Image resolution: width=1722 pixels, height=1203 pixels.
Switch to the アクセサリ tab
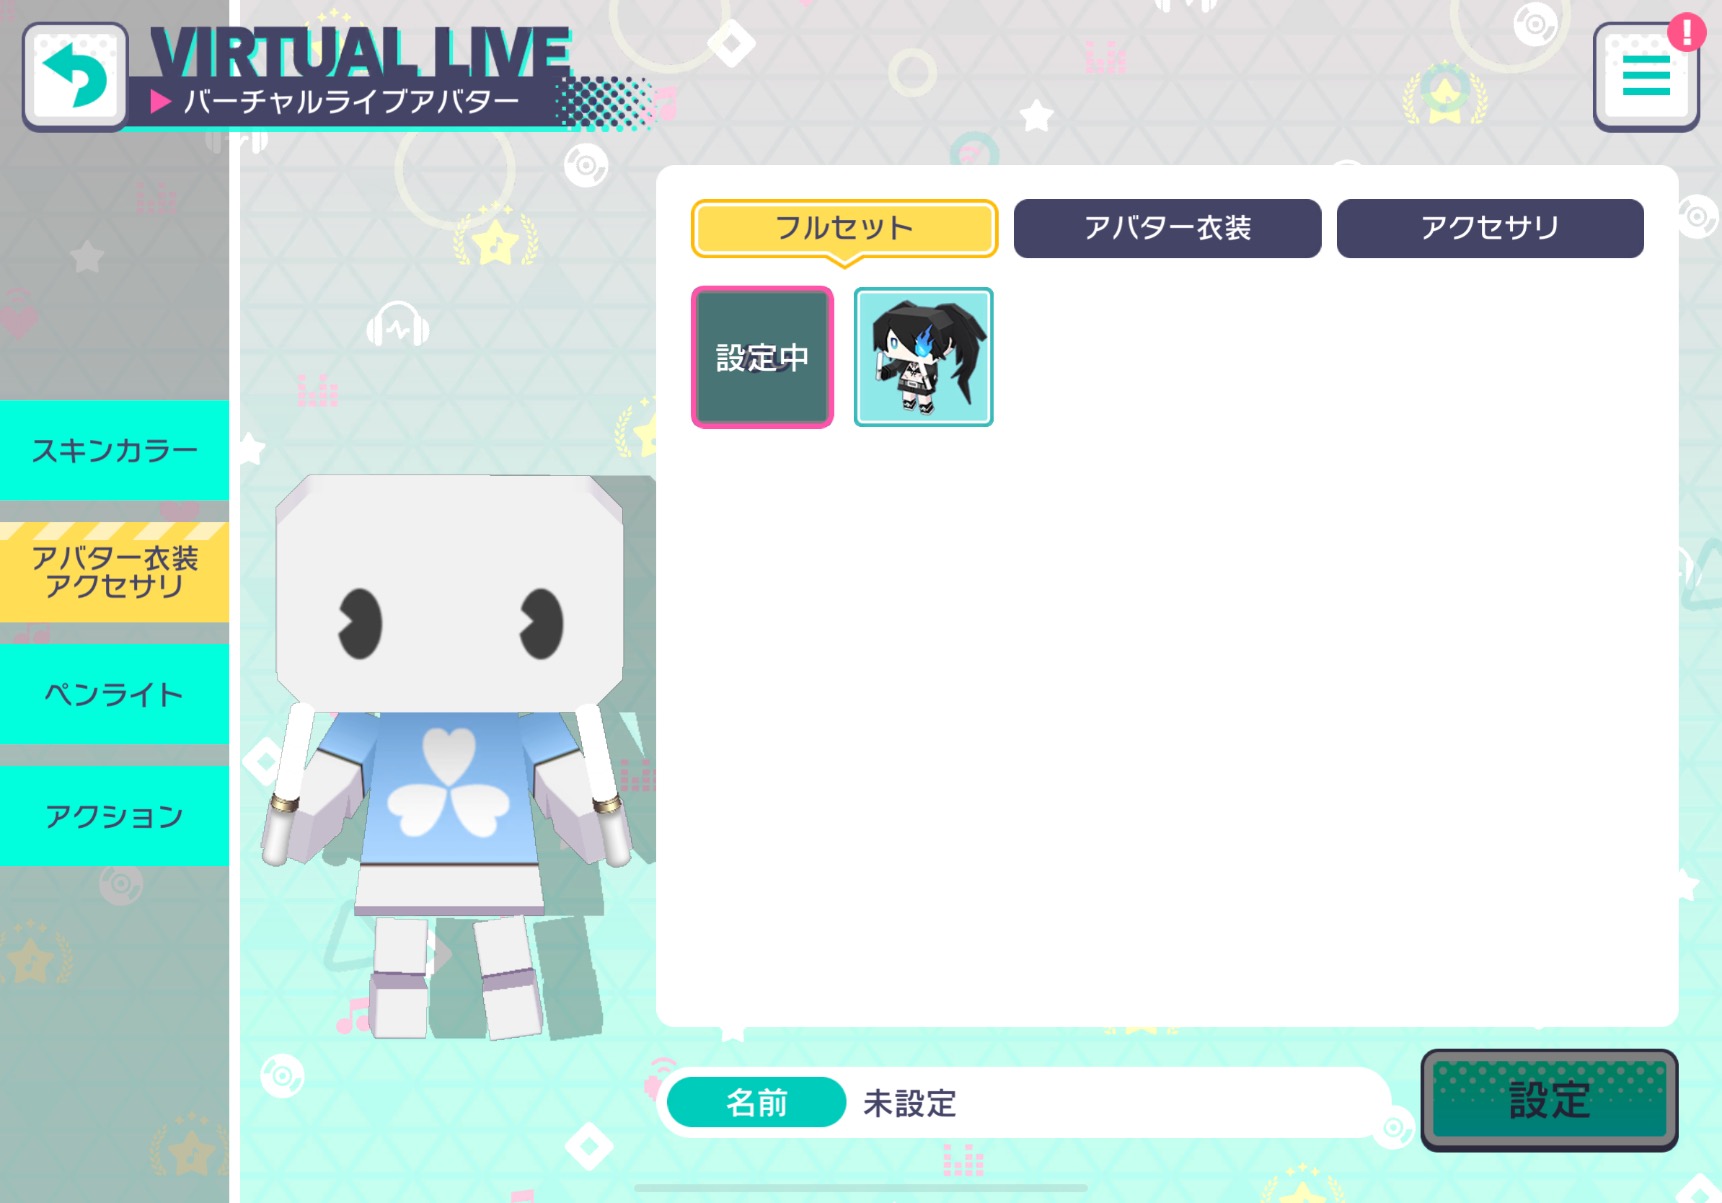(1490, 228)
